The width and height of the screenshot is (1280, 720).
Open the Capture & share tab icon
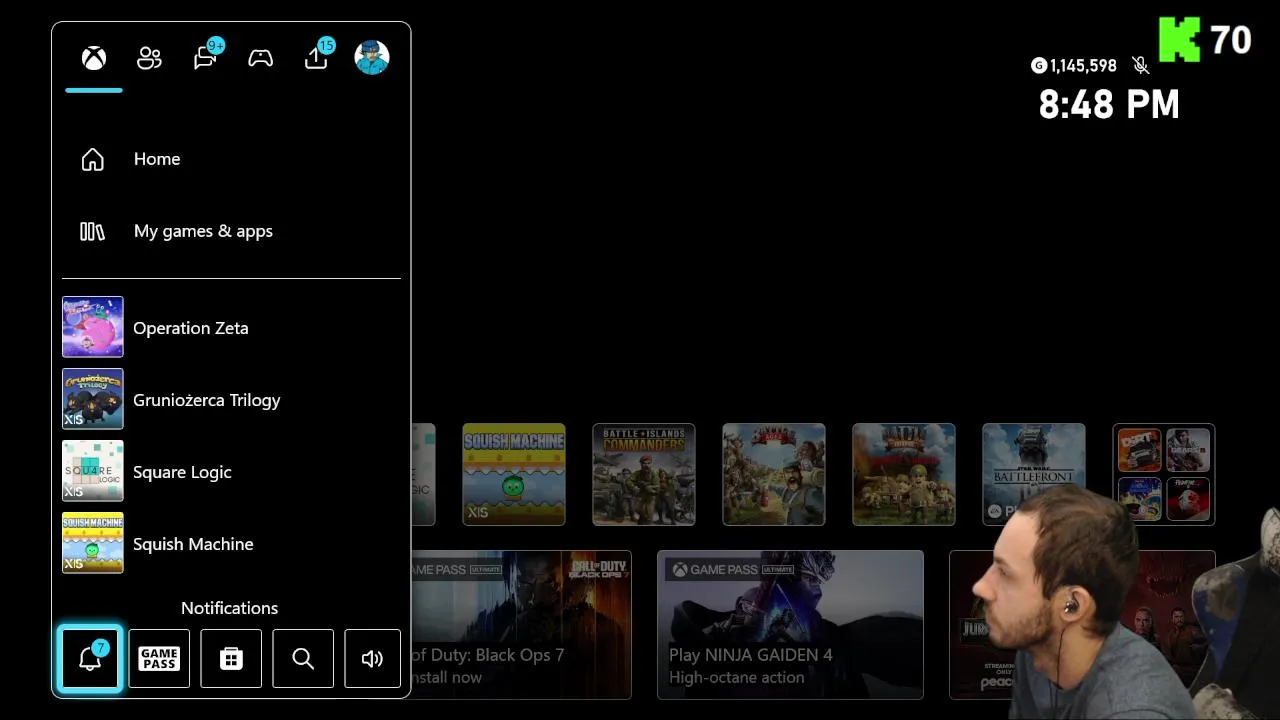[317, 57]
